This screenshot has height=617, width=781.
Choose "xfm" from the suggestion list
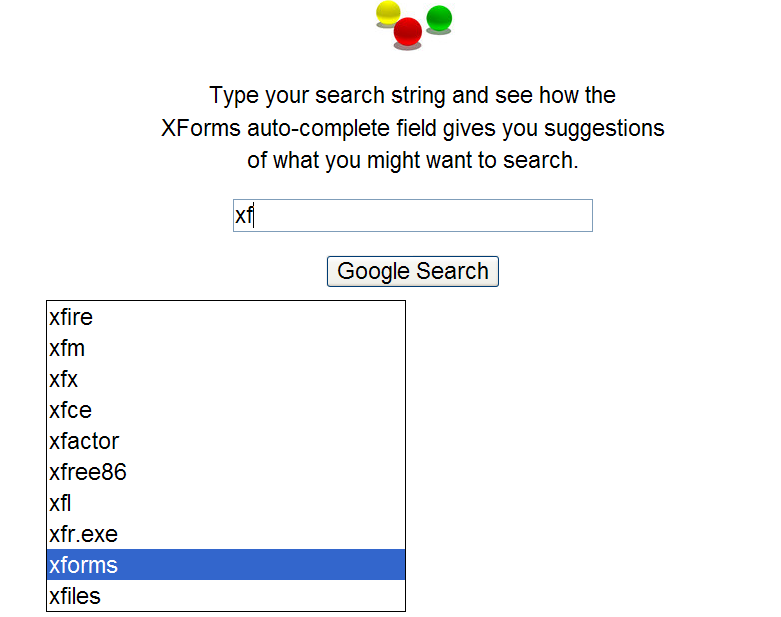(67, 349)
